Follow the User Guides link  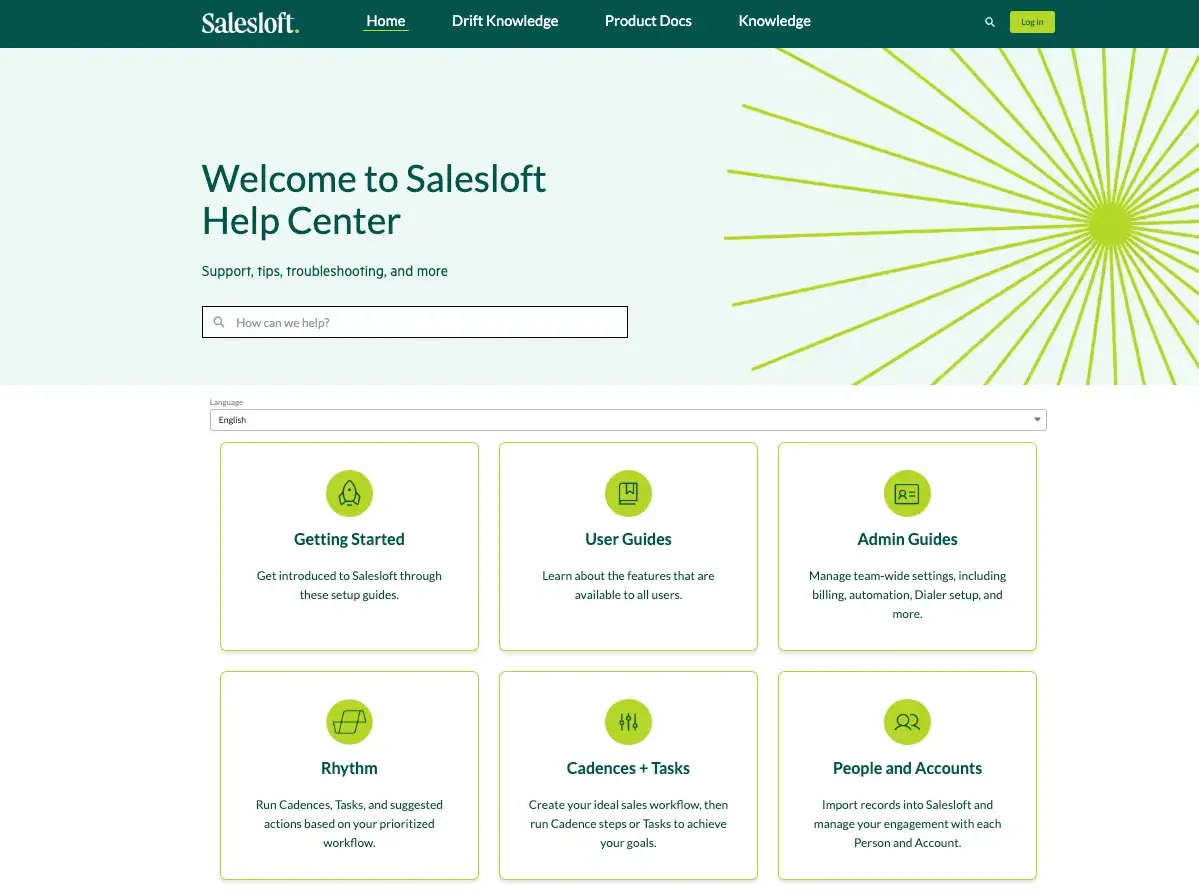click(x=628, y=539)
